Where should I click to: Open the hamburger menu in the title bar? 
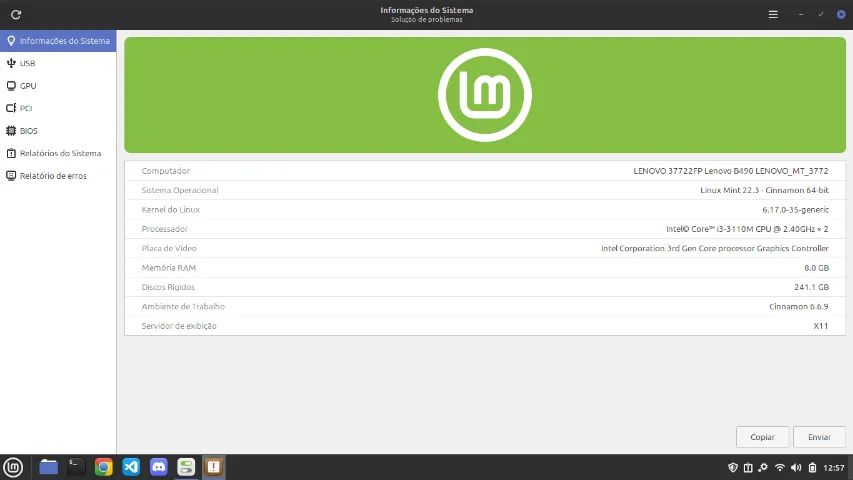point(773,15)
